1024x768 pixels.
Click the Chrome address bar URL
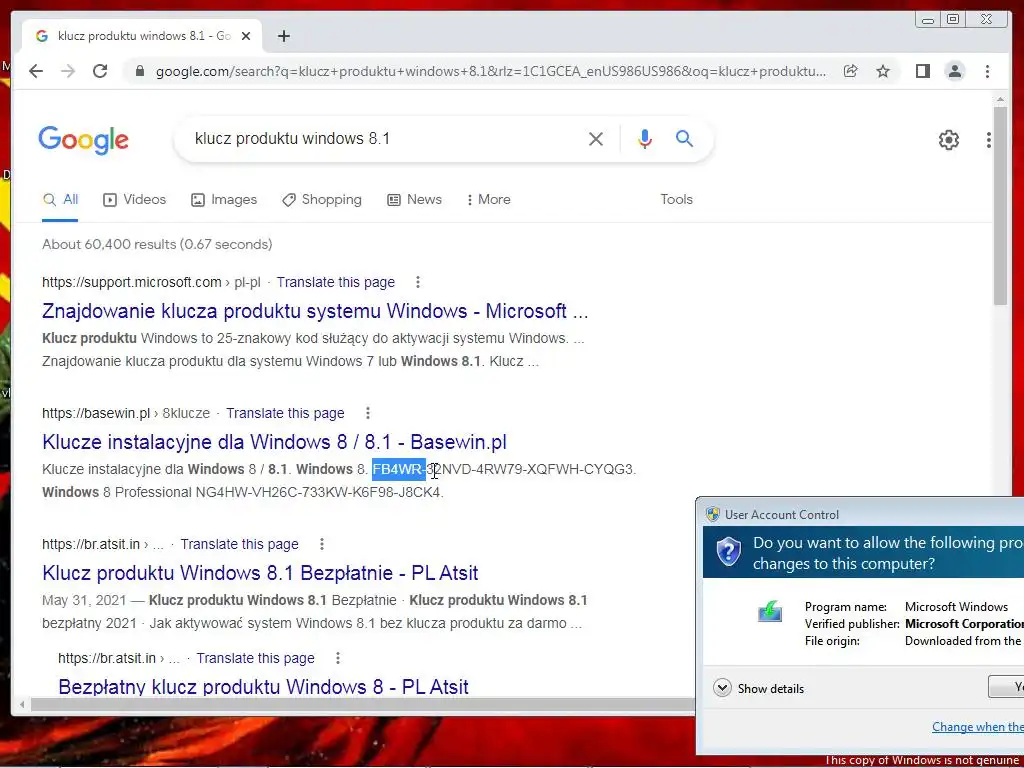[x=490, y=71]
